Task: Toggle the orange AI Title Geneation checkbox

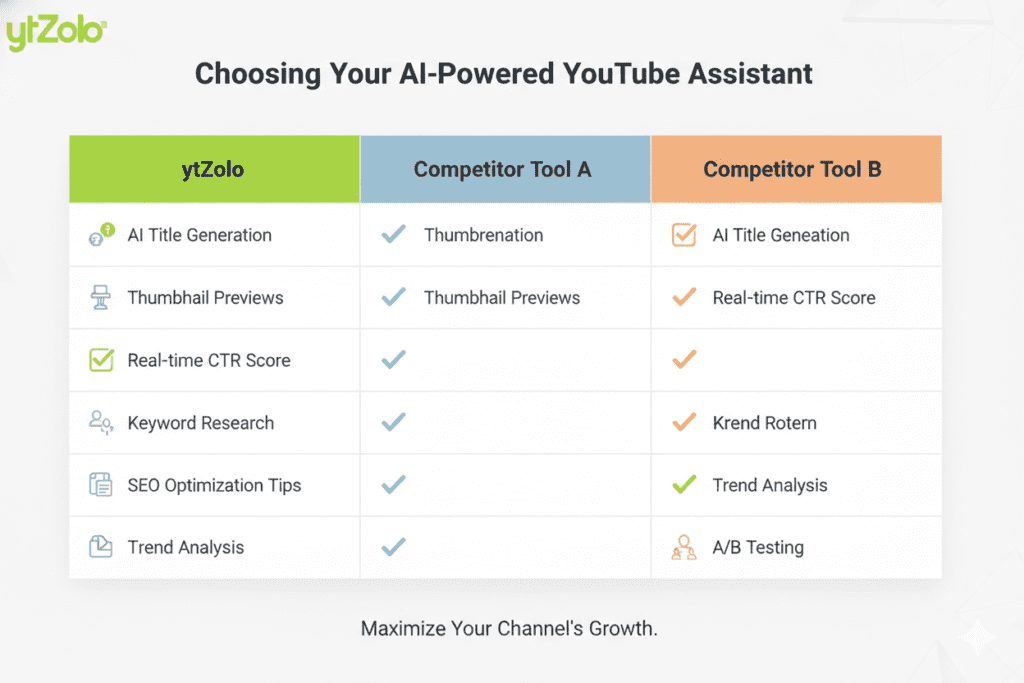Action: [x=684, y=236]
